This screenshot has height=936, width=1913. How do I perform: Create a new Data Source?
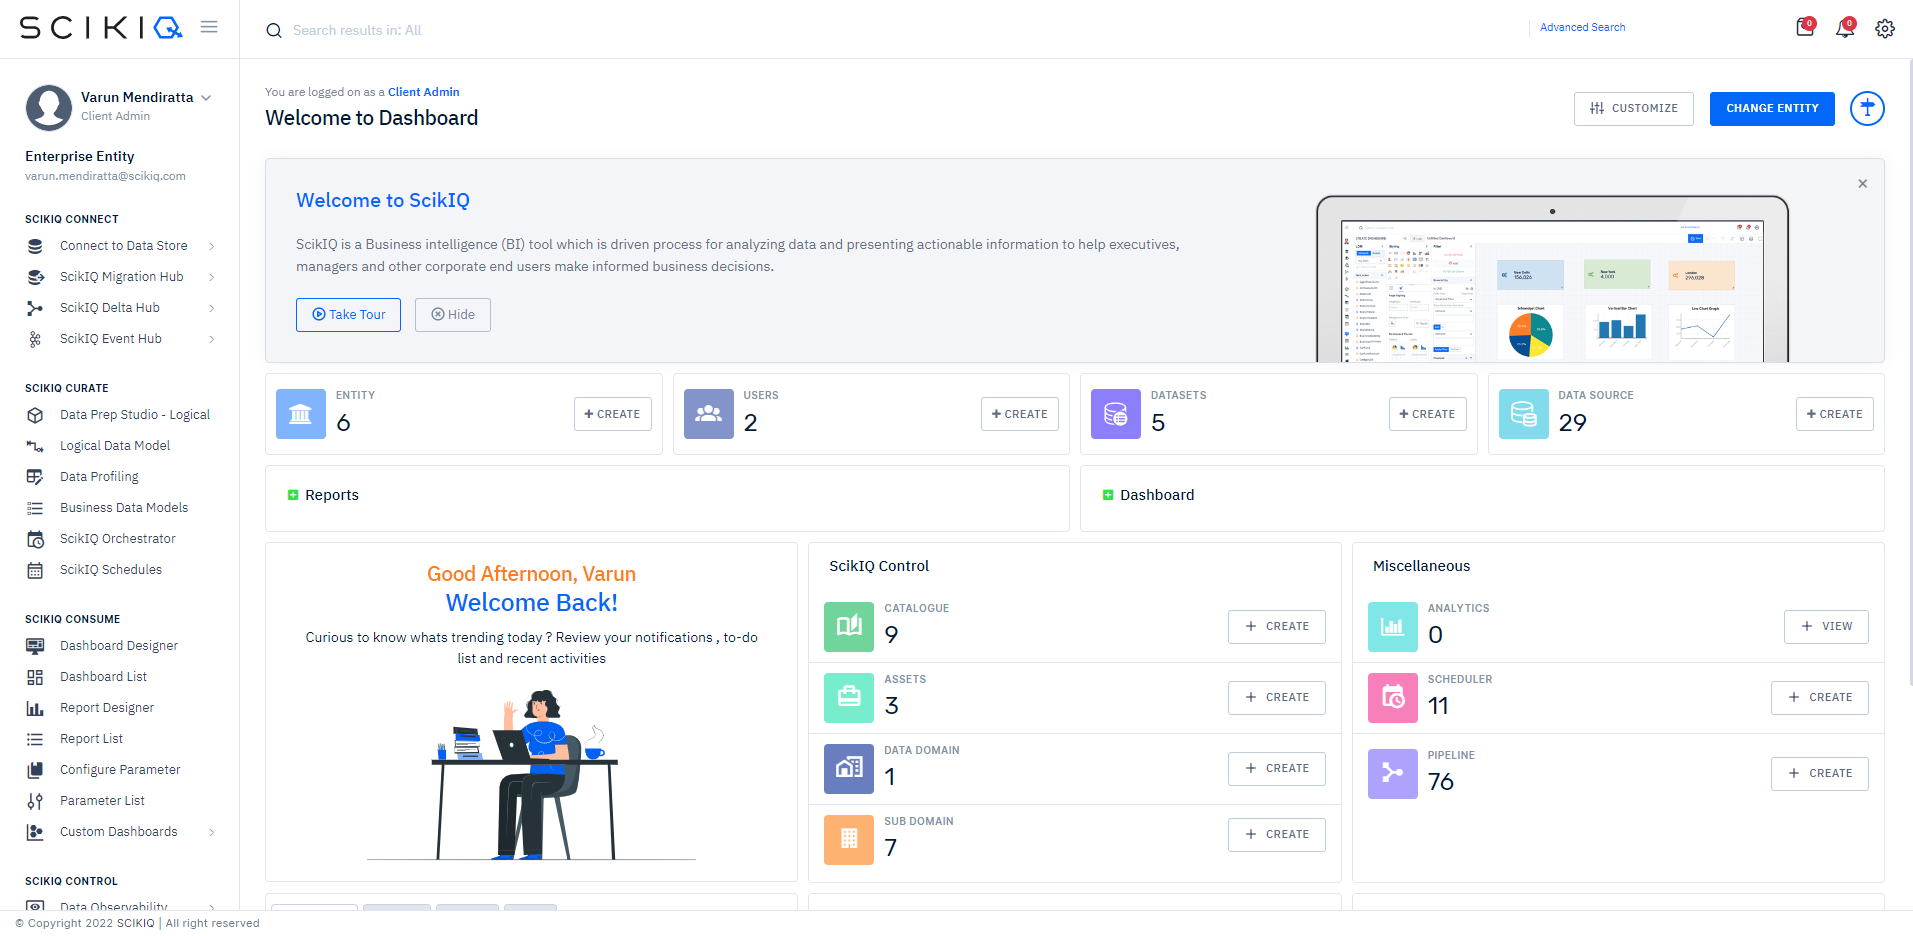(x=1835, y=414)
